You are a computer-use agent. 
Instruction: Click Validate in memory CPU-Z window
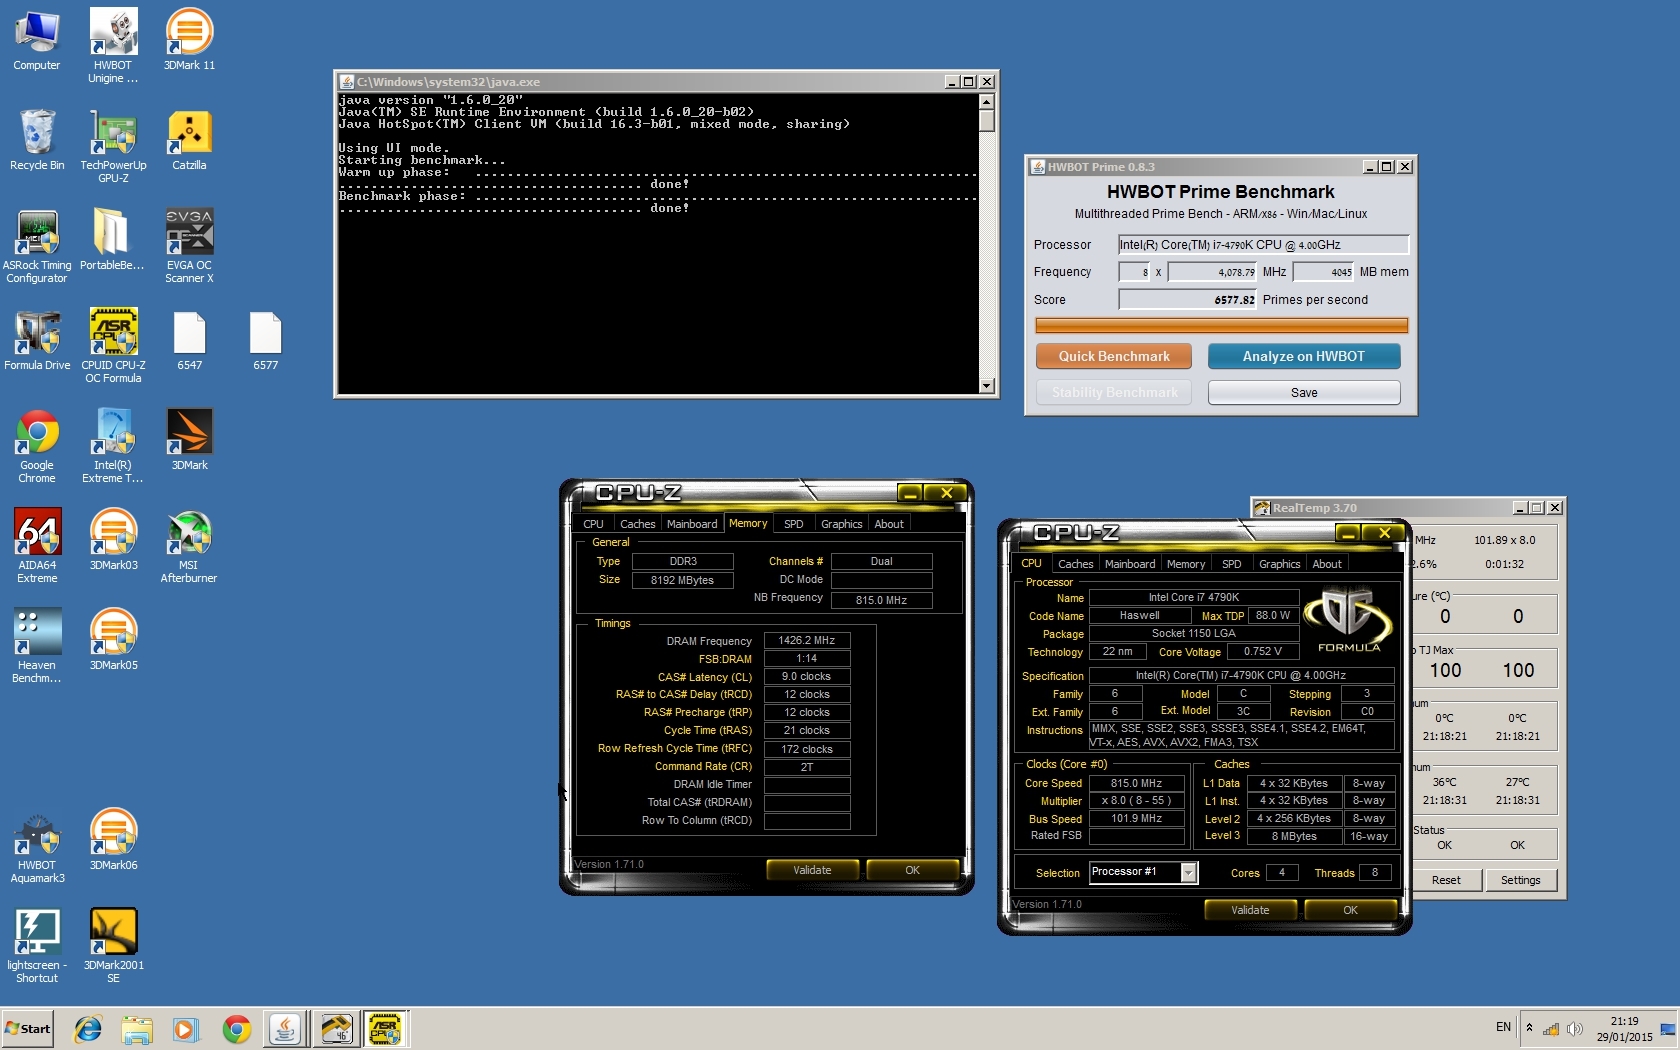(x=812, y=870)
